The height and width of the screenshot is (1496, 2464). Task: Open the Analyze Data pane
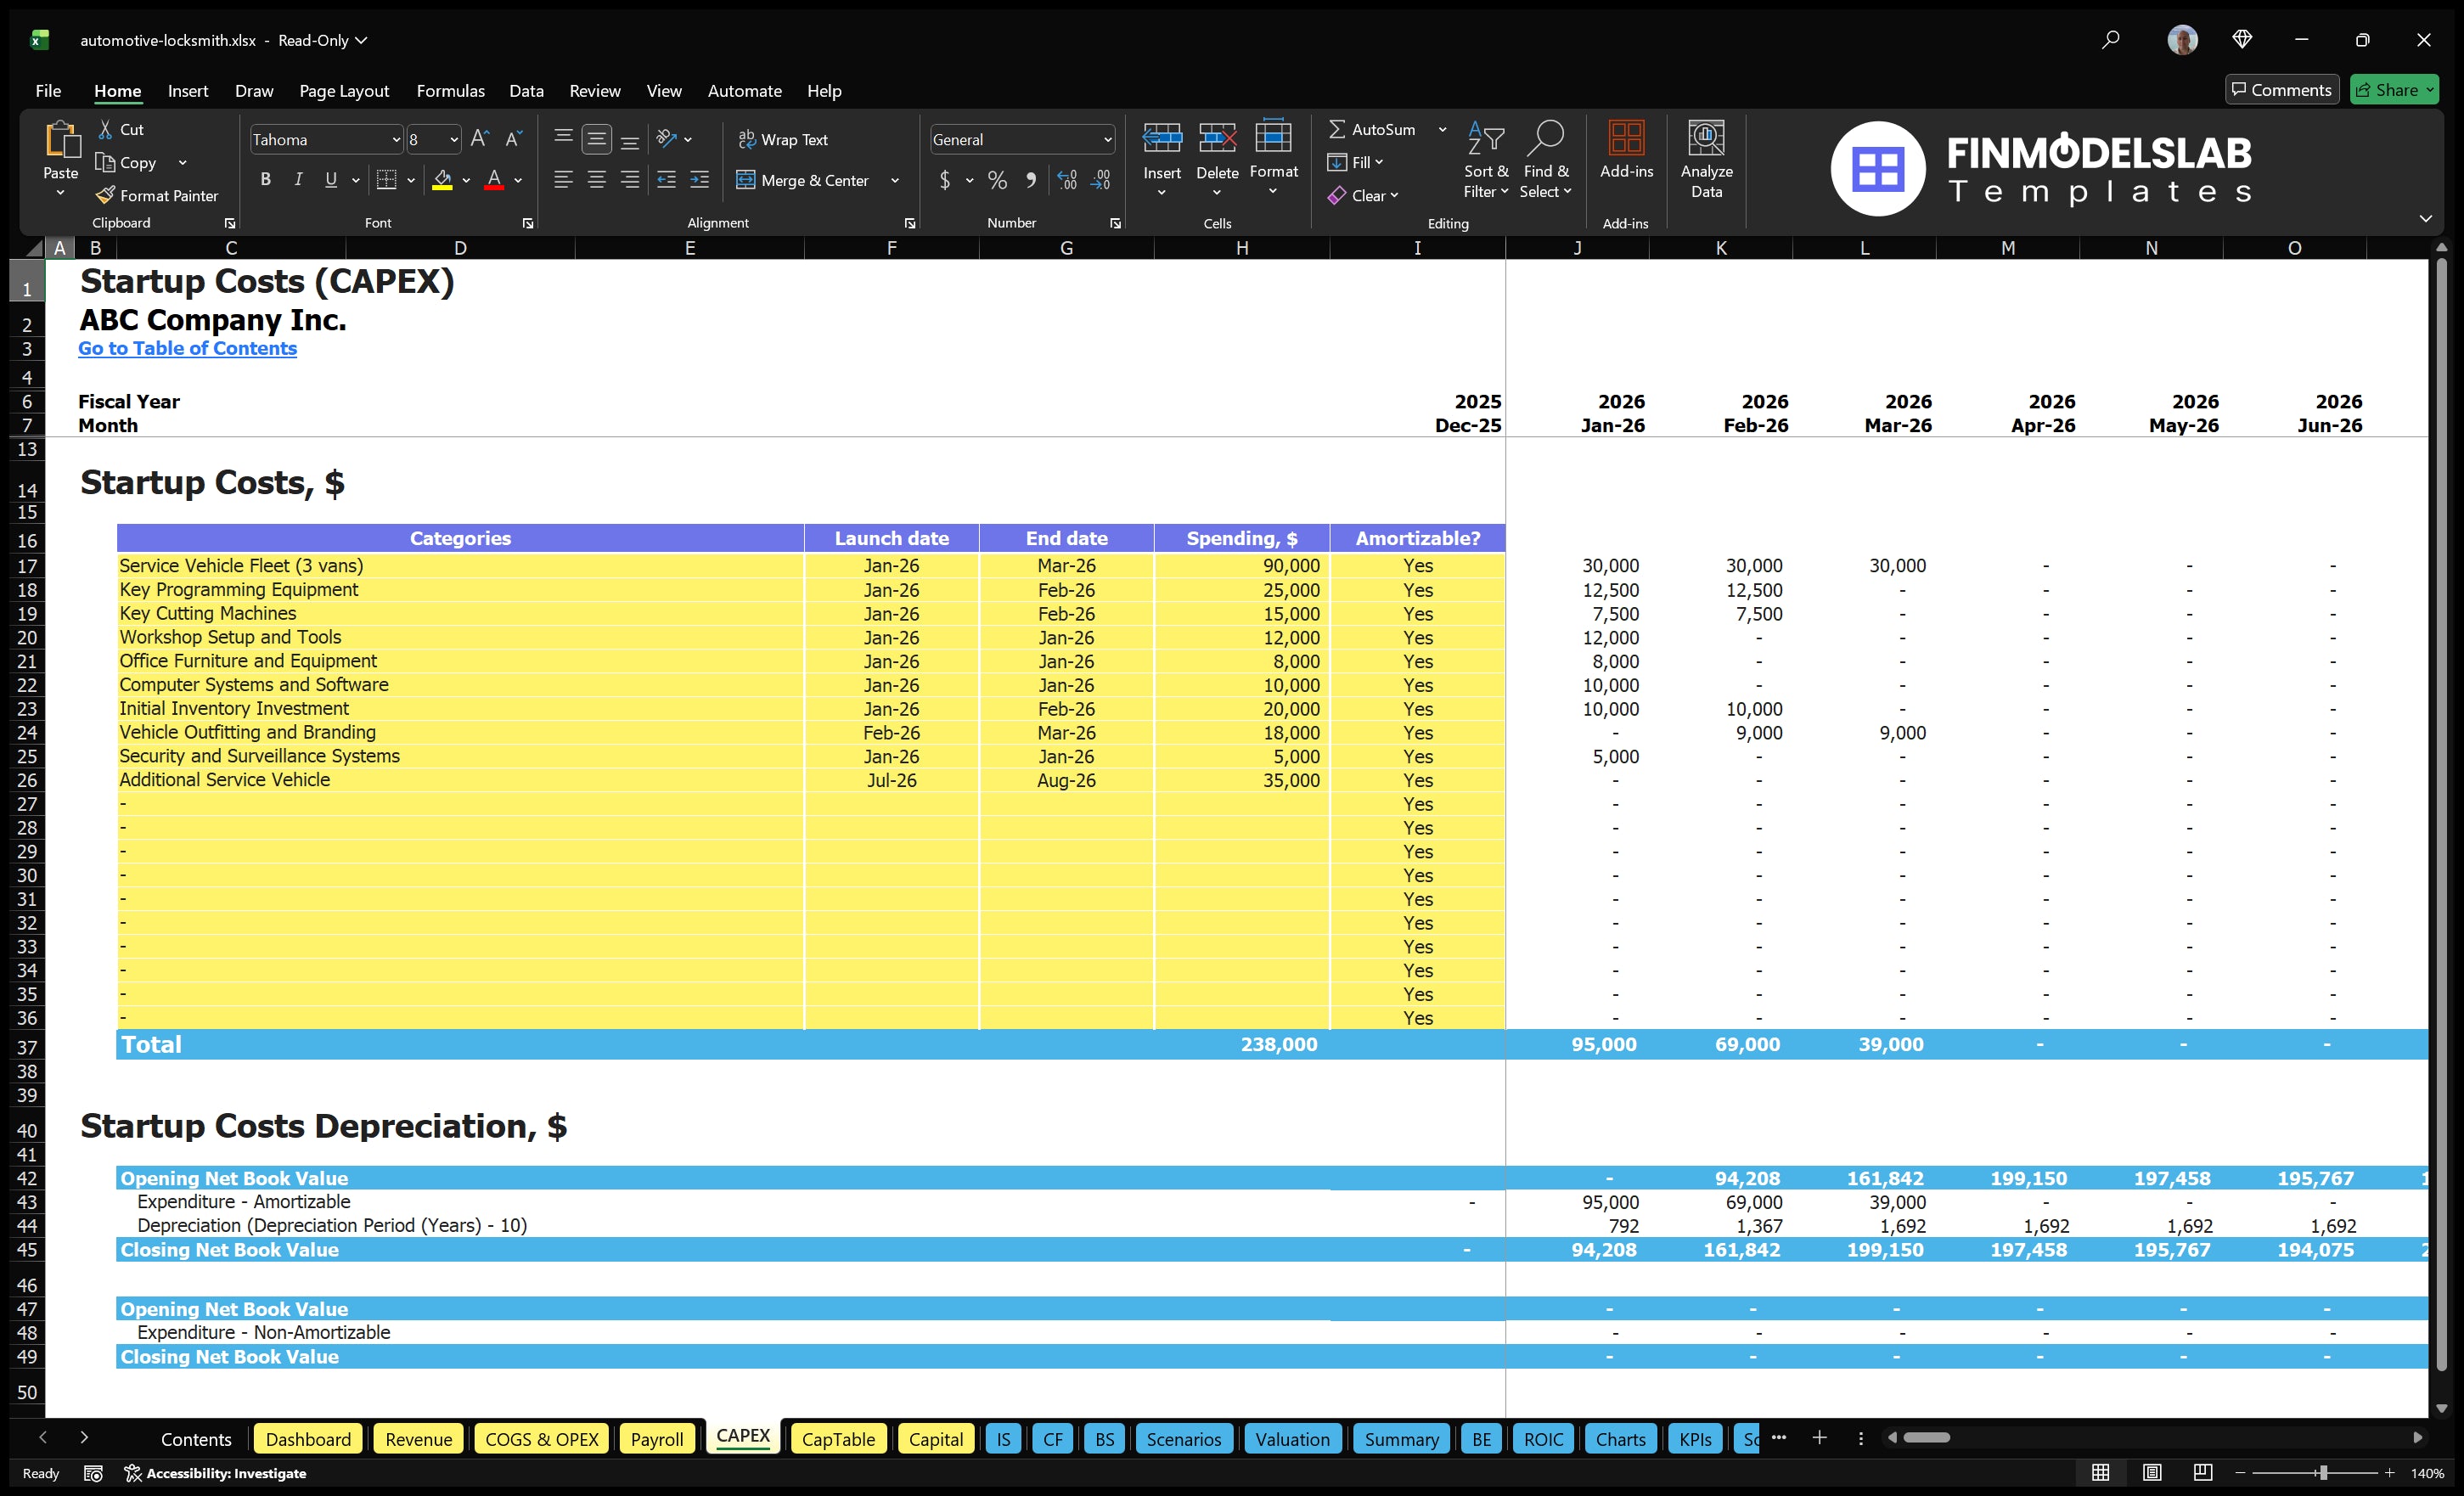pos(1707,160)
